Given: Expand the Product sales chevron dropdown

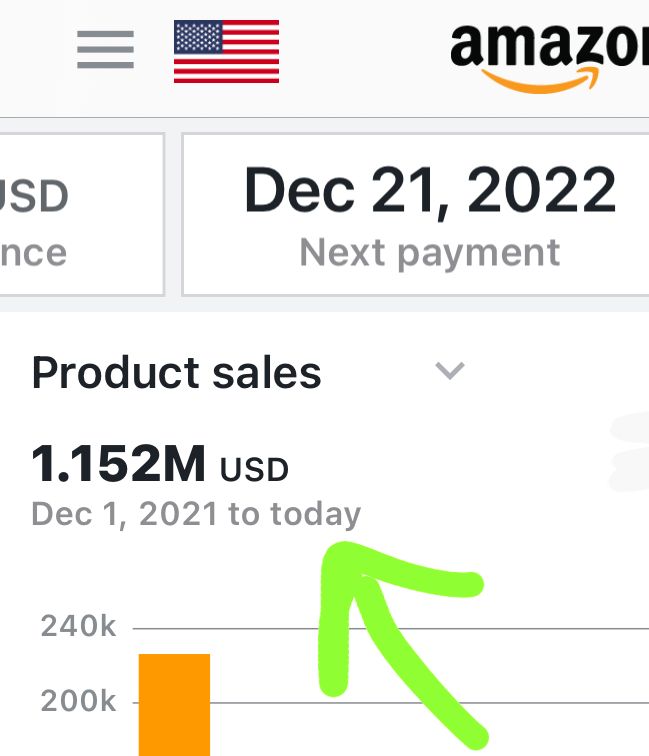Looking at the screenshot, I should click(451, 372).
